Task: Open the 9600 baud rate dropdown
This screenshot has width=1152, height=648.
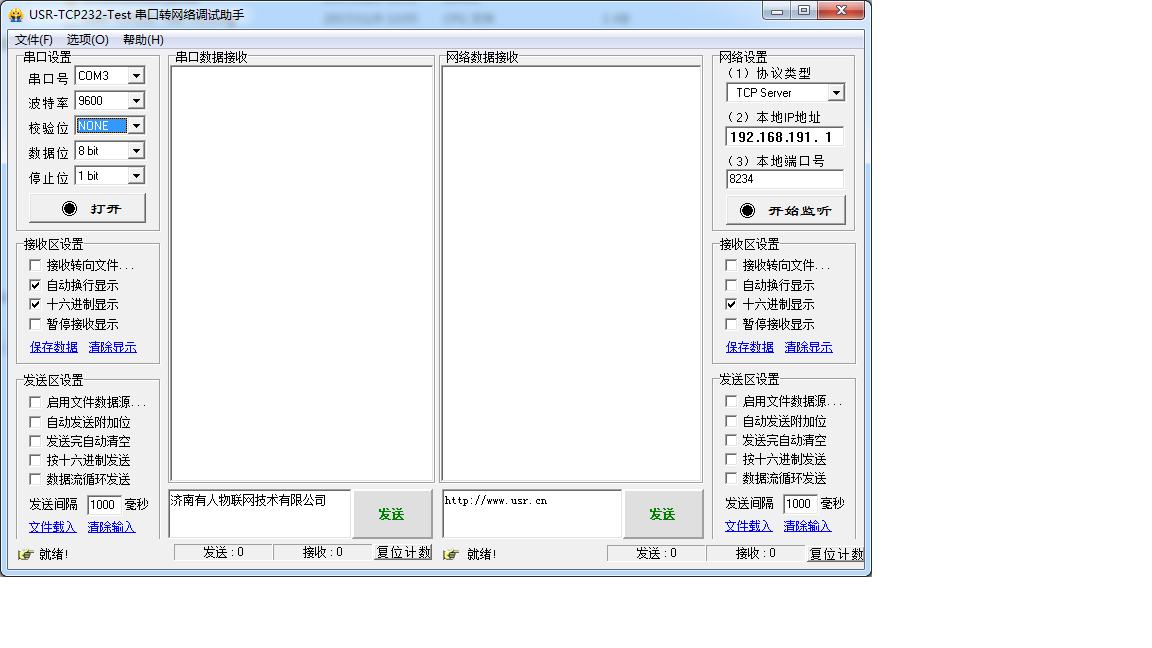Action: (136, 101)
